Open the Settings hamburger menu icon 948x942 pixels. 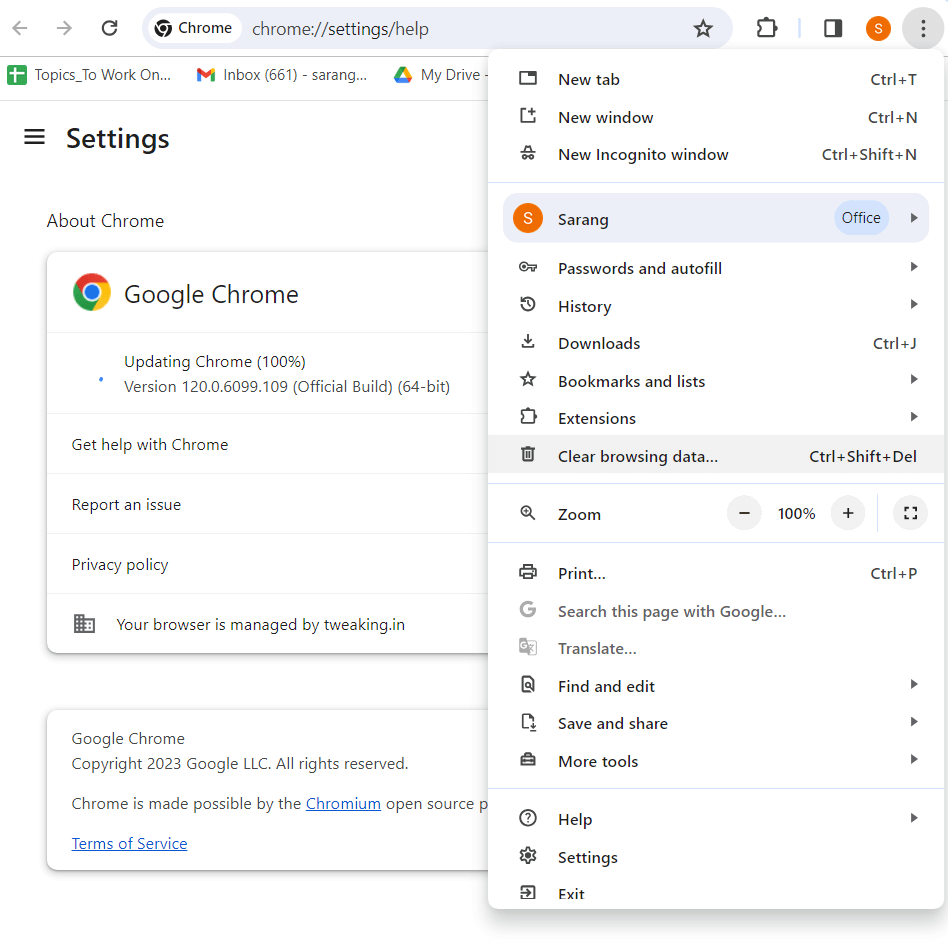coord(35,137)
